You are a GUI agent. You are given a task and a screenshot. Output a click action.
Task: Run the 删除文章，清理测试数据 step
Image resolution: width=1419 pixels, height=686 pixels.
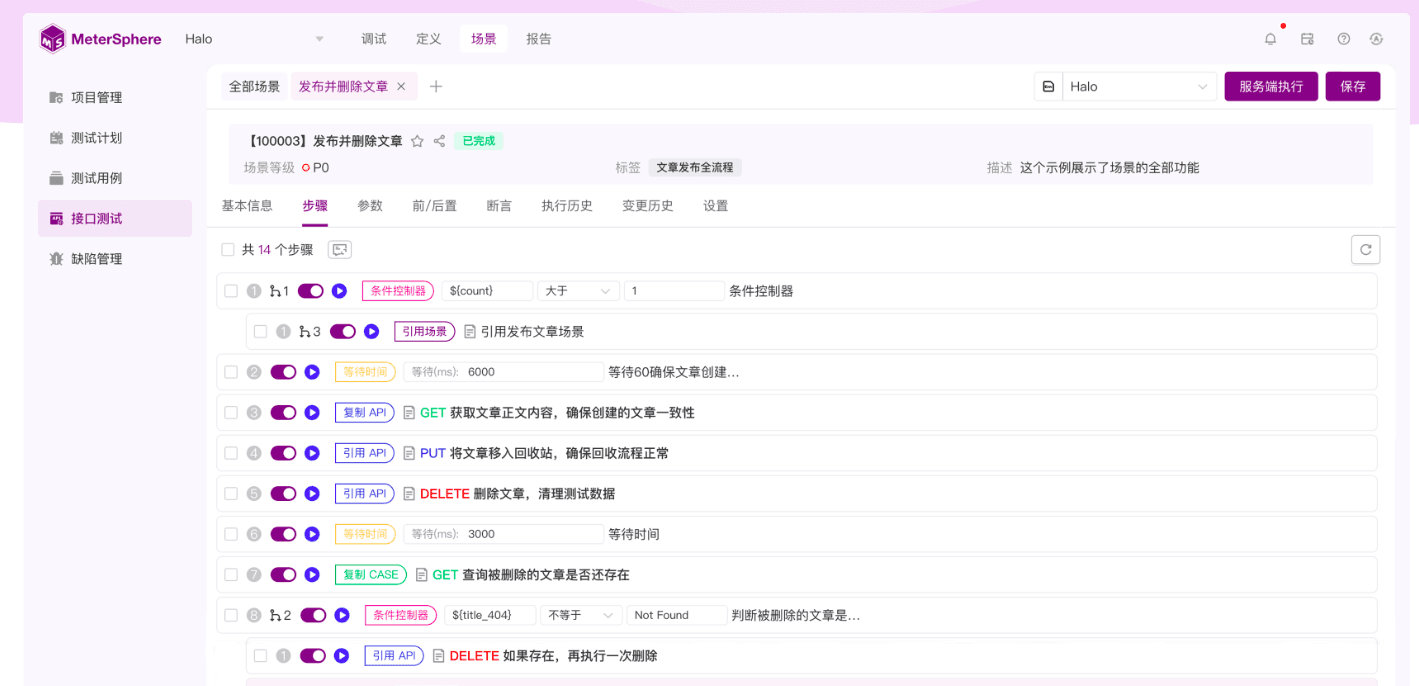tap(312, 493)
